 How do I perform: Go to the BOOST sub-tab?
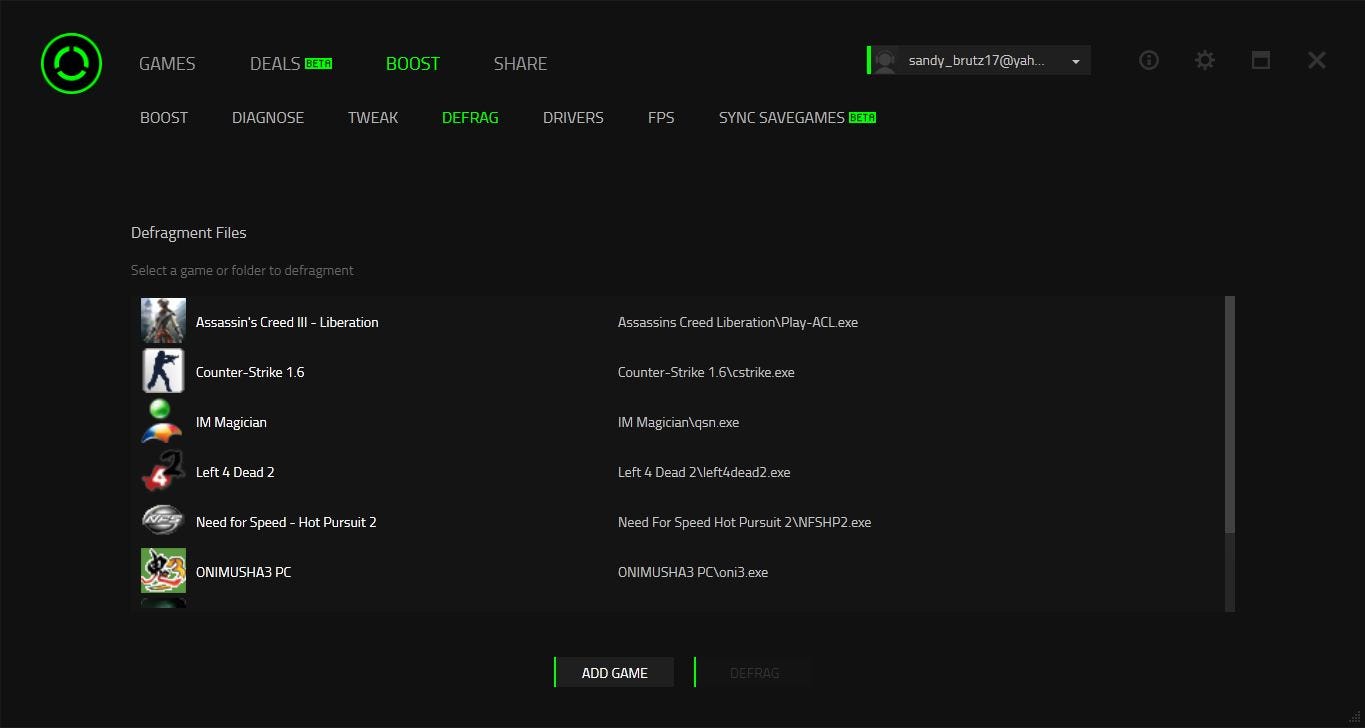point(164,117)
